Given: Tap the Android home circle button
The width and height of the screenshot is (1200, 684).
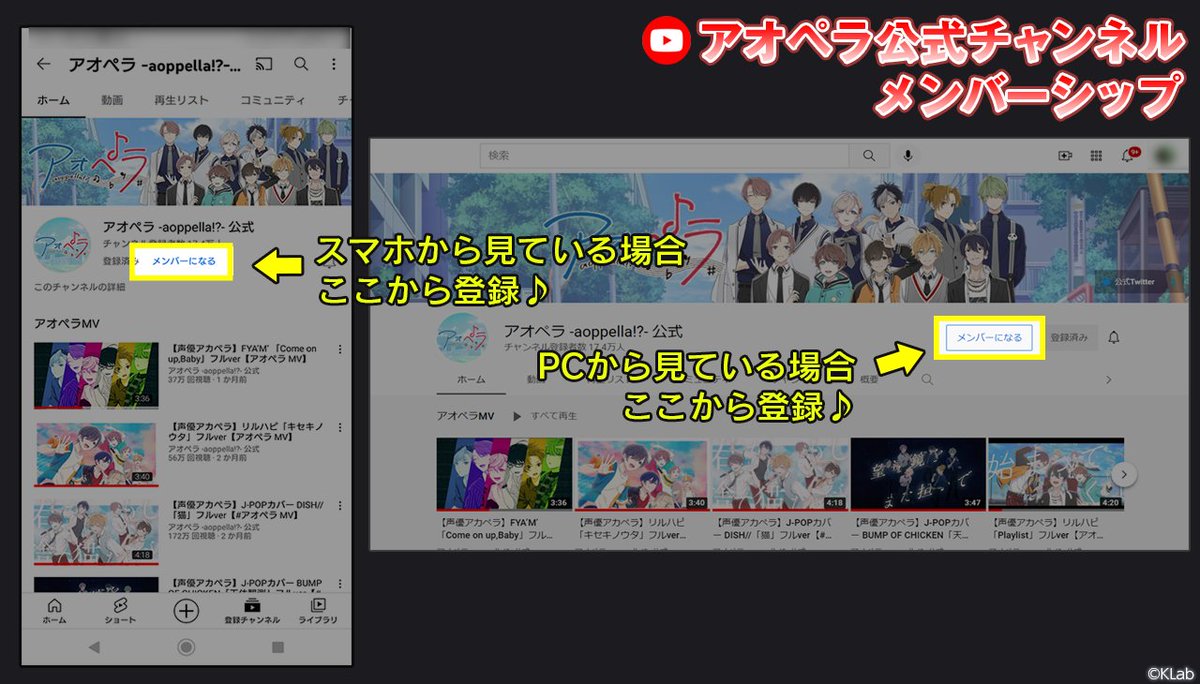Looking at the screenshot, I should [x=186, y=648].
